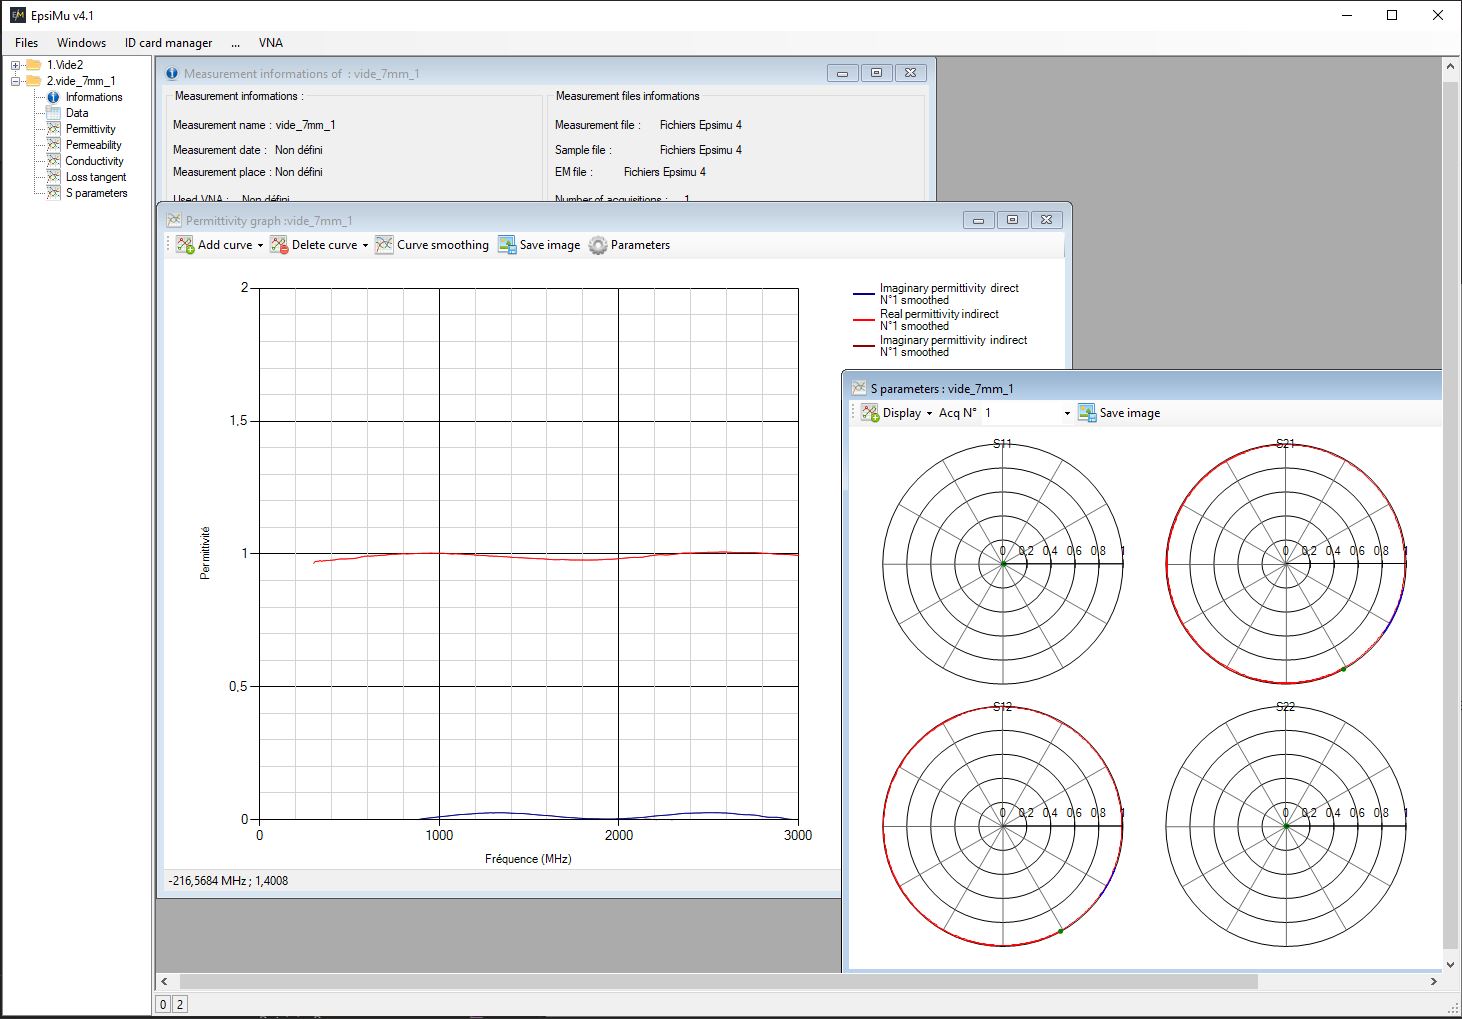The width and height of the screenshot is (1462, 1019).
Task: Open Permittivity in the tree
Action: coord(90,129)
